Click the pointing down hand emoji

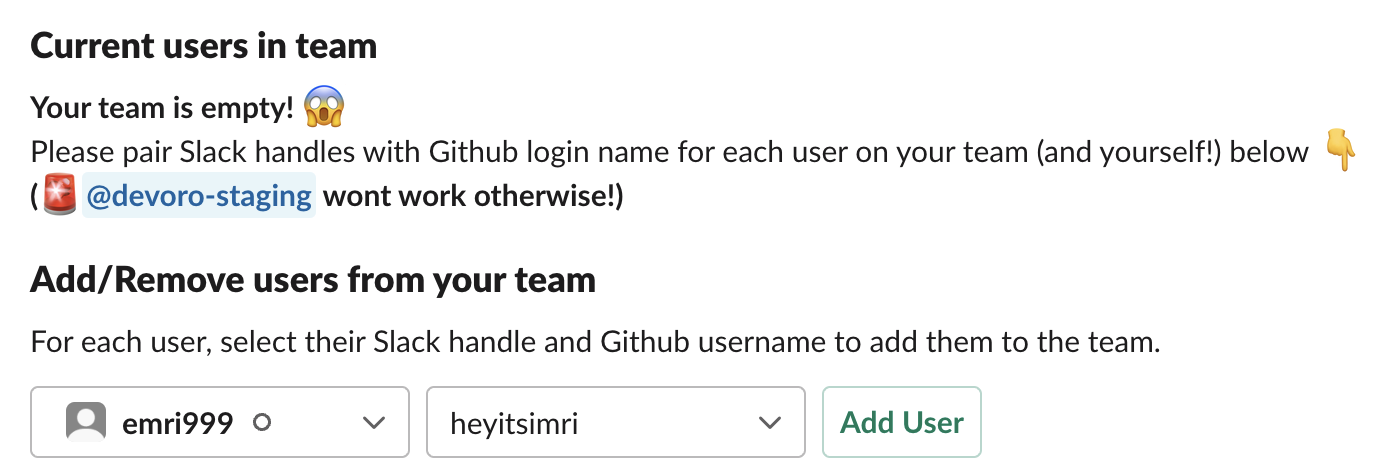point(1339,151)
